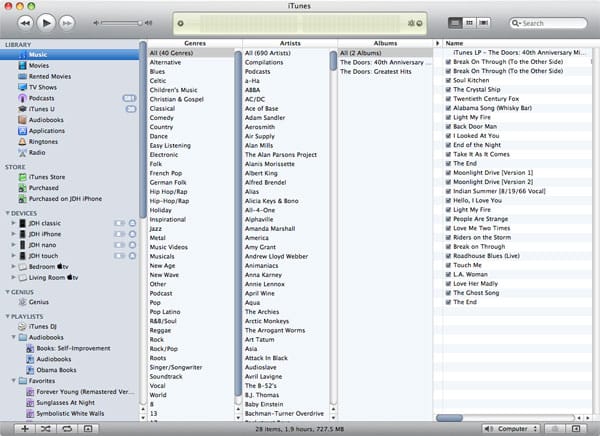
Task: Open Podcasts in the sidebar
Action: (41, 98)
